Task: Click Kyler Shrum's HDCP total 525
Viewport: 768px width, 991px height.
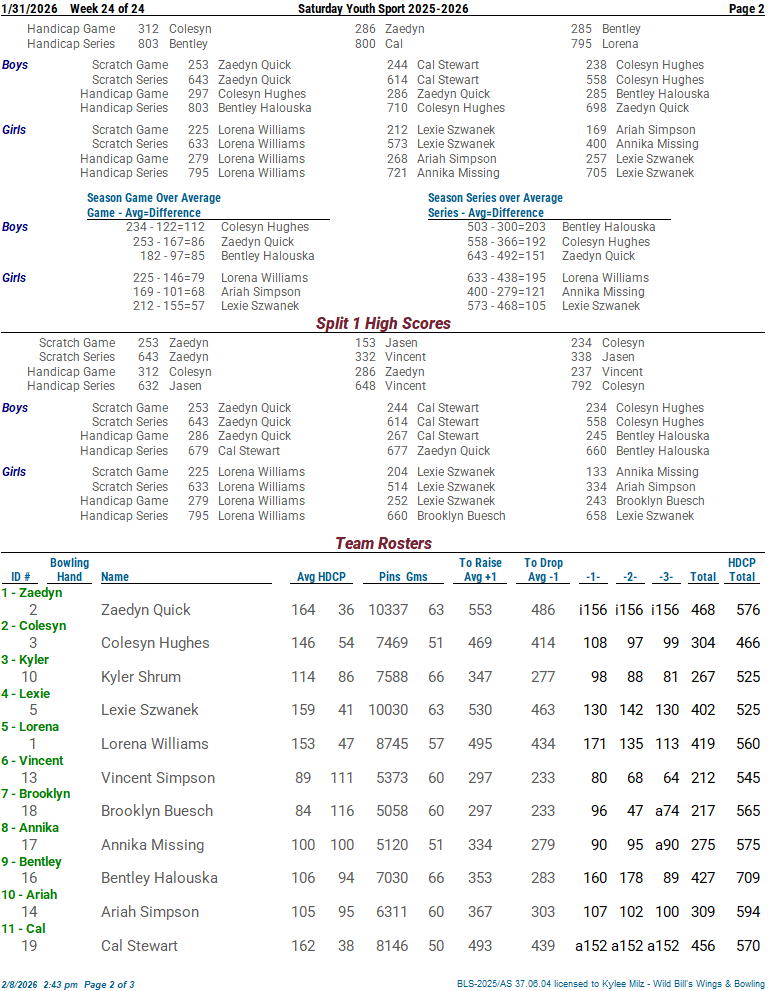Action: (x=748, y=677)
